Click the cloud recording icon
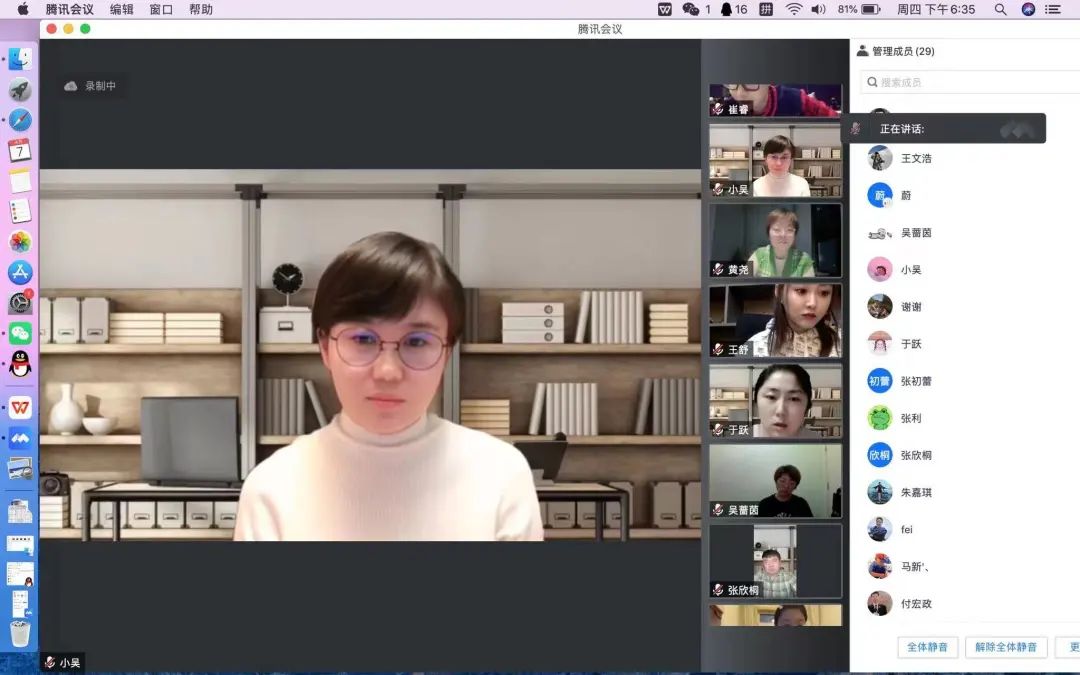 click(70, 86)
